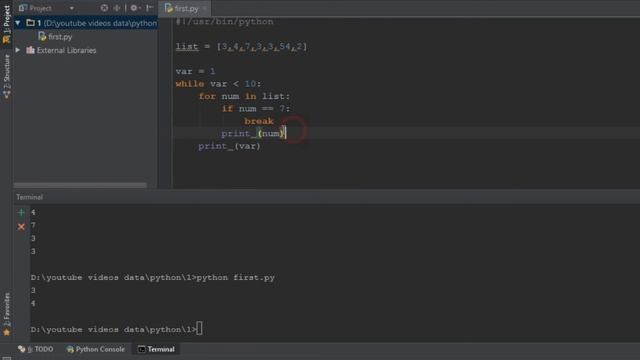Collapse the project root folder 1
This screenshot has width=640, height=360.
point(18,23)
